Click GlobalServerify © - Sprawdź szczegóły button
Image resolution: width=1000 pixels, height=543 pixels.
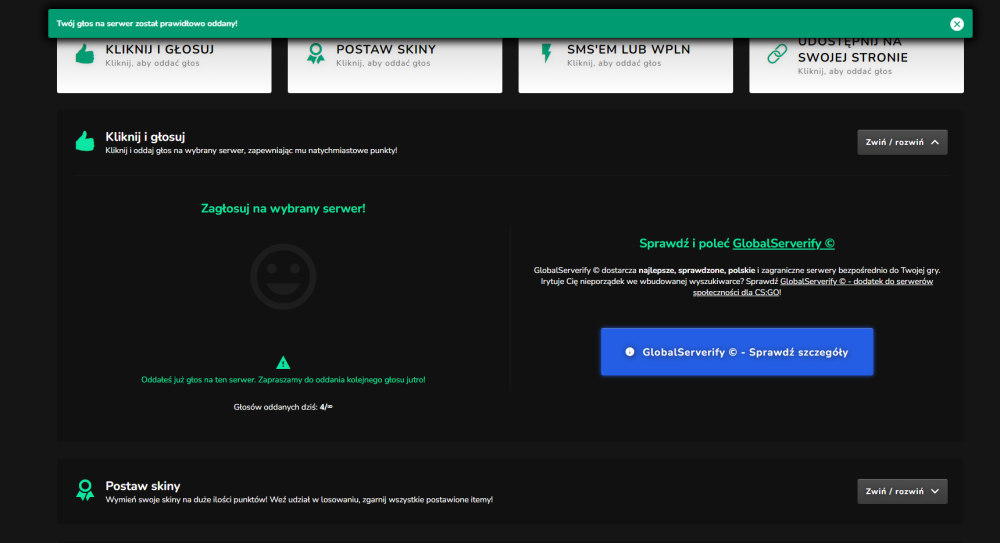pyautogui.click(x=737, y=352)
